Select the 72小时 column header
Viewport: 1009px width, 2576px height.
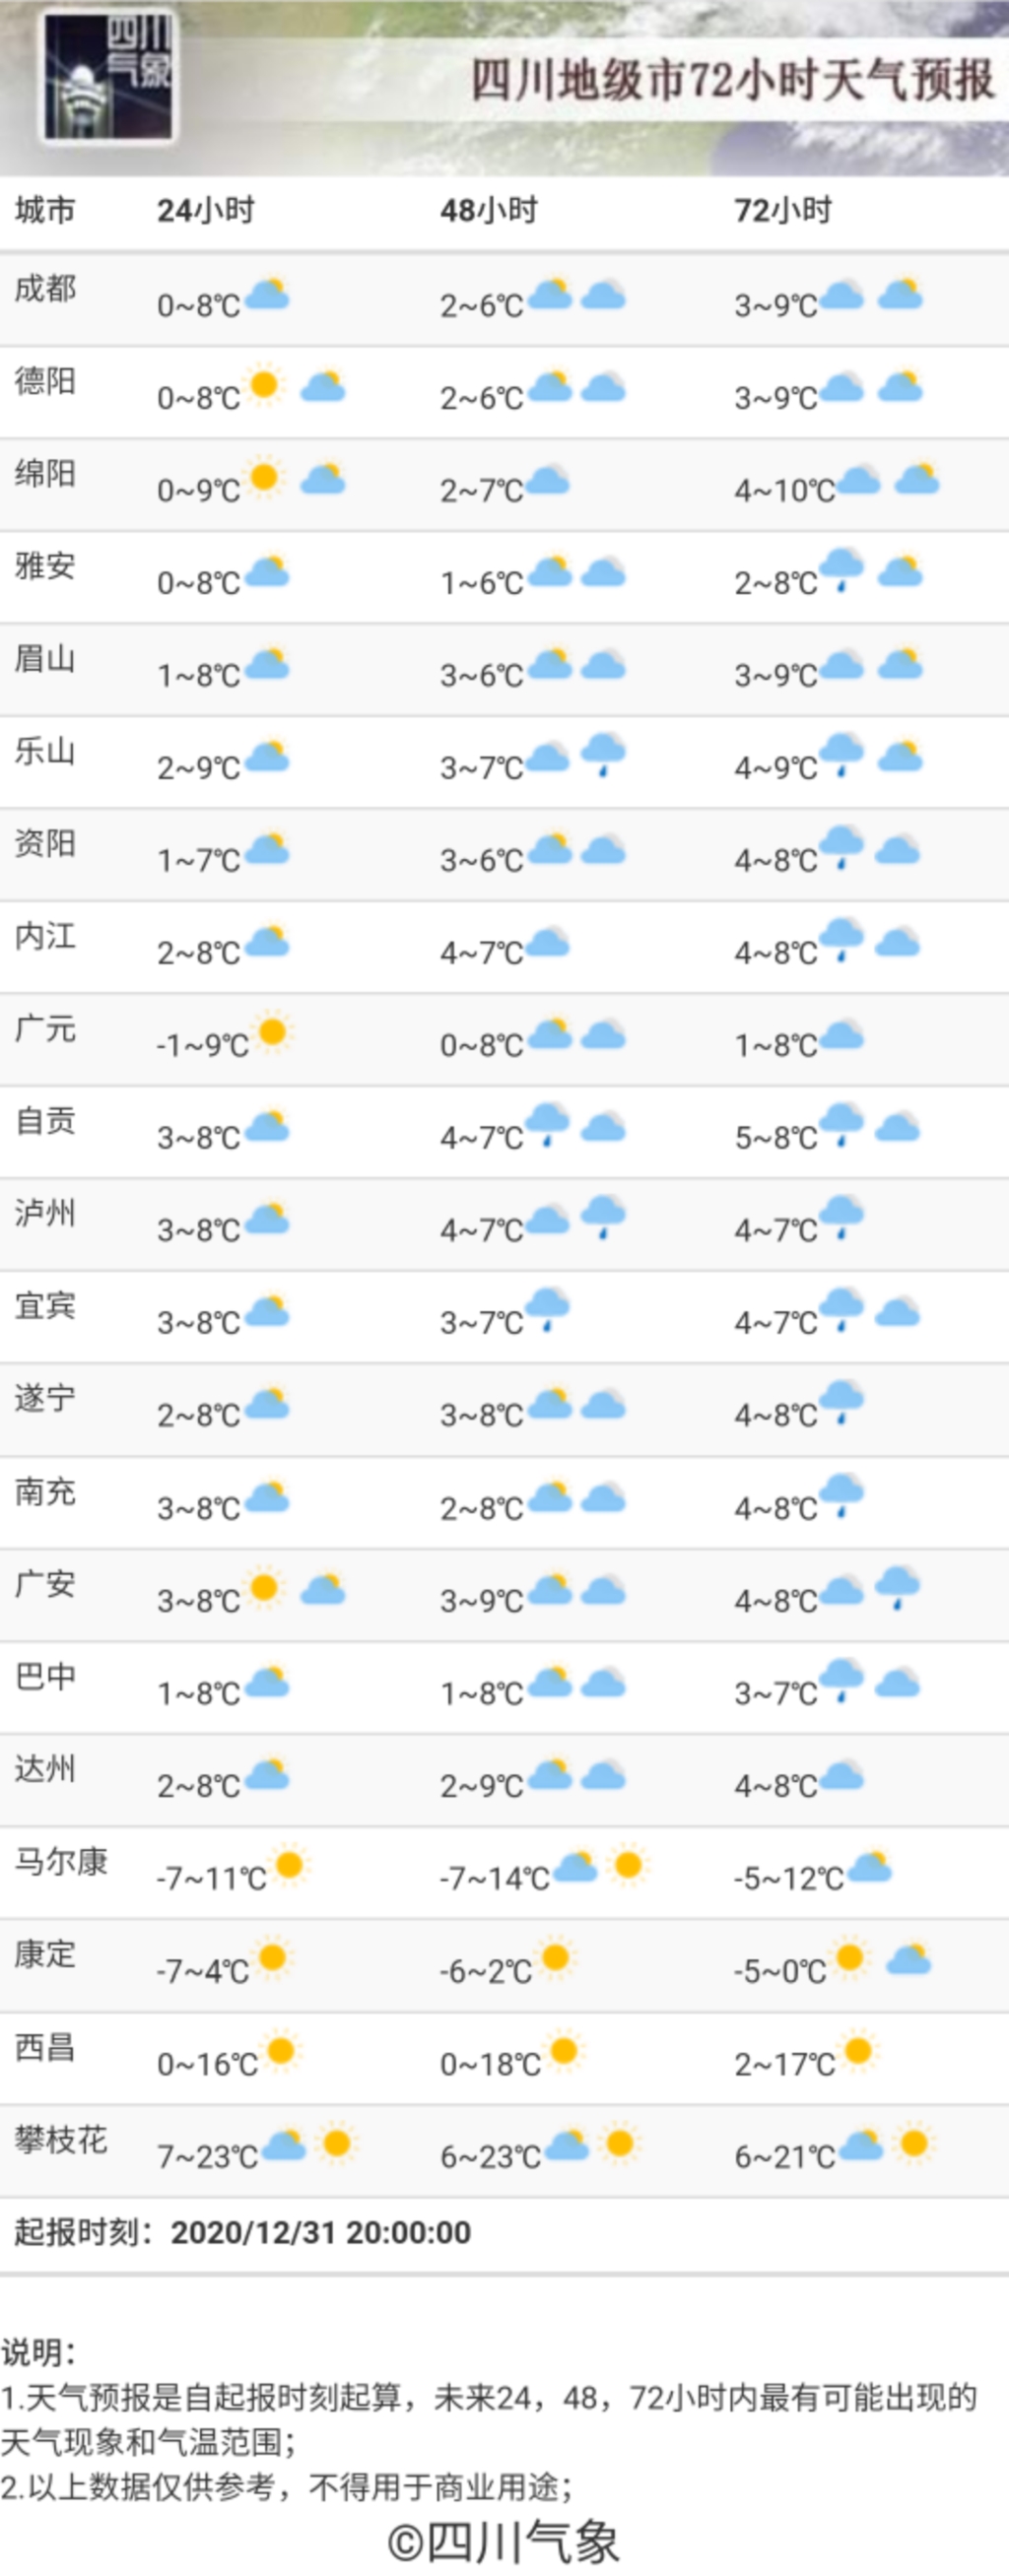[783, 211]
